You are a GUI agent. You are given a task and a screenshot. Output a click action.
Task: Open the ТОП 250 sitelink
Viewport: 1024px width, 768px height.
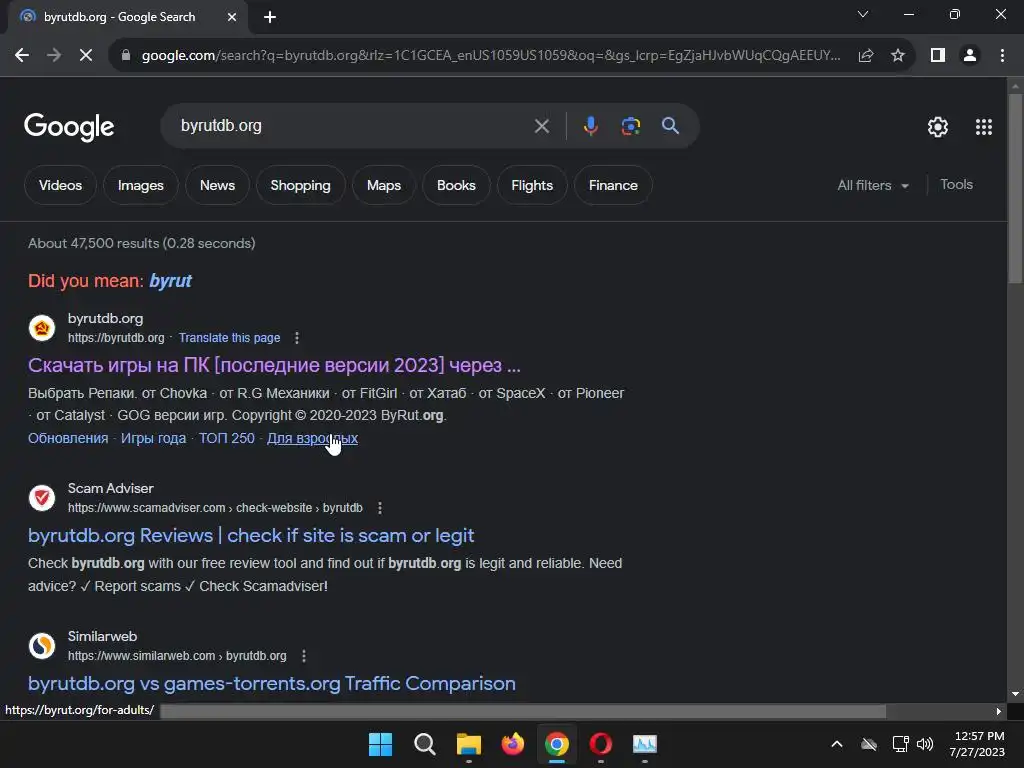coord(227,438)
